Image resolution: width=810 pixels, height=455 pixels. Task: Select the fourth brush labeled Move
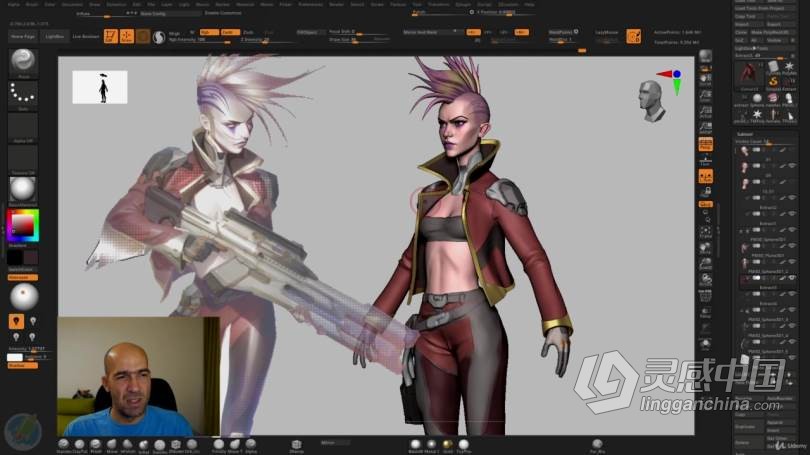pyautogui.click(x=112, y=444)
